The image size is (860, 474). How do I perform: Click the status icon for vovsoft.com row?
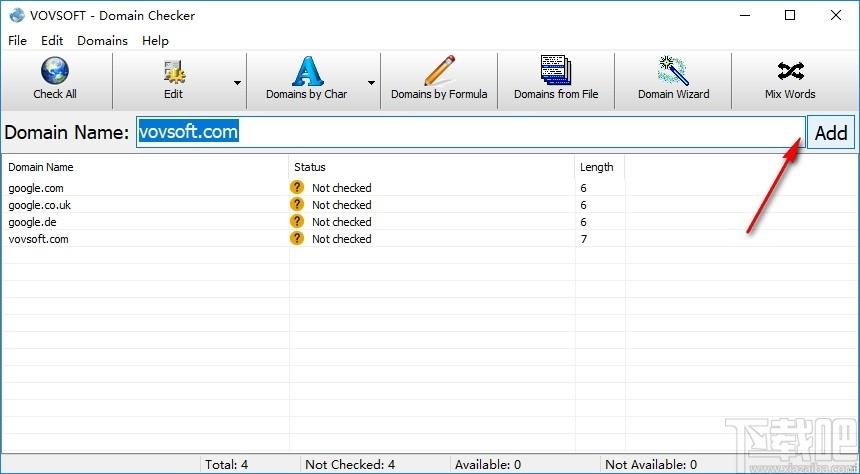(x=297, y=239)
